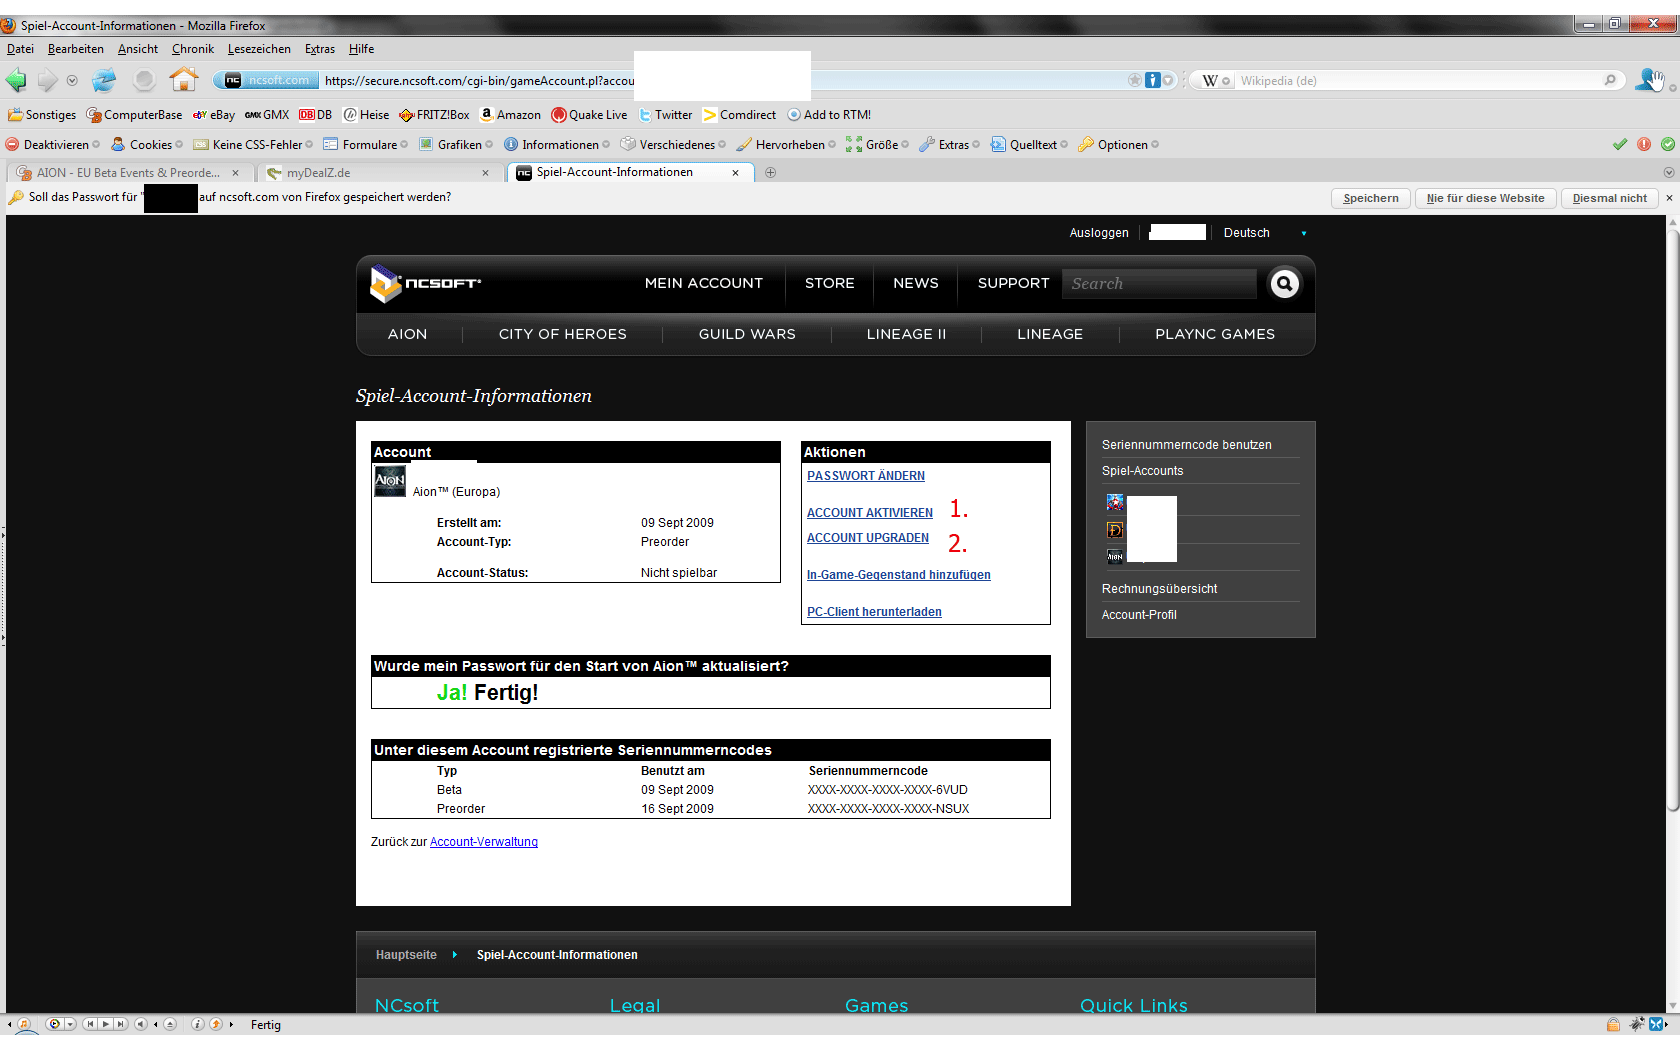The width and height of the screenshot is (1680, 1050).
Task: Open the Lesezeichen menu
Action: (x=259, y=49)
